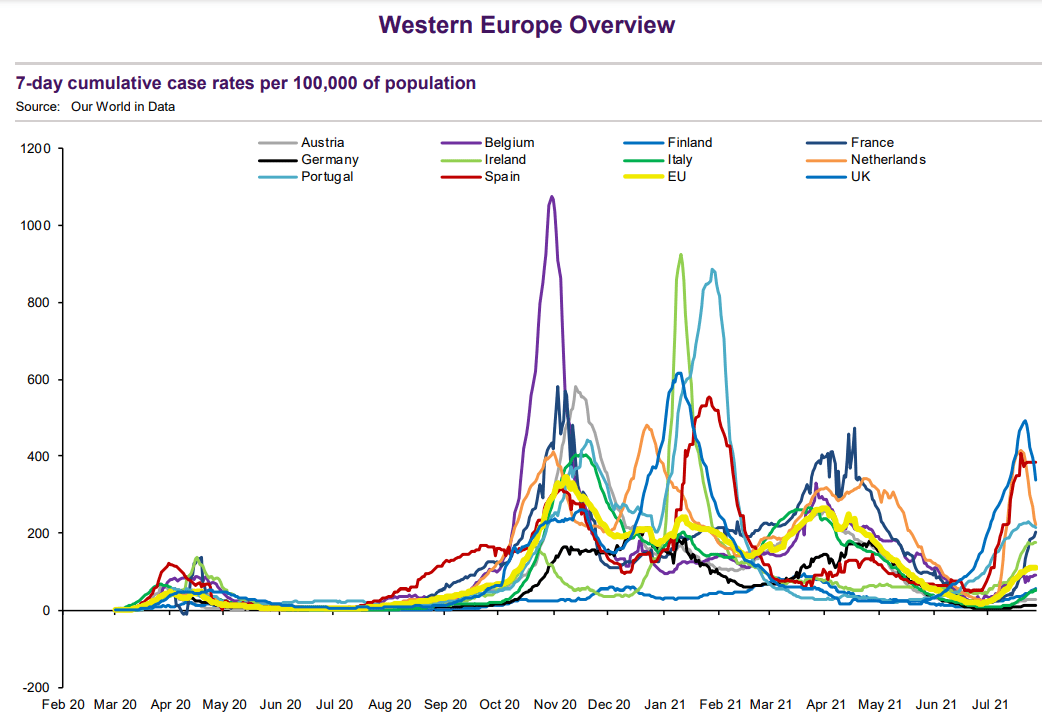Click the y-axis label 1000
1042x720 pixels.
pos(35,225)
